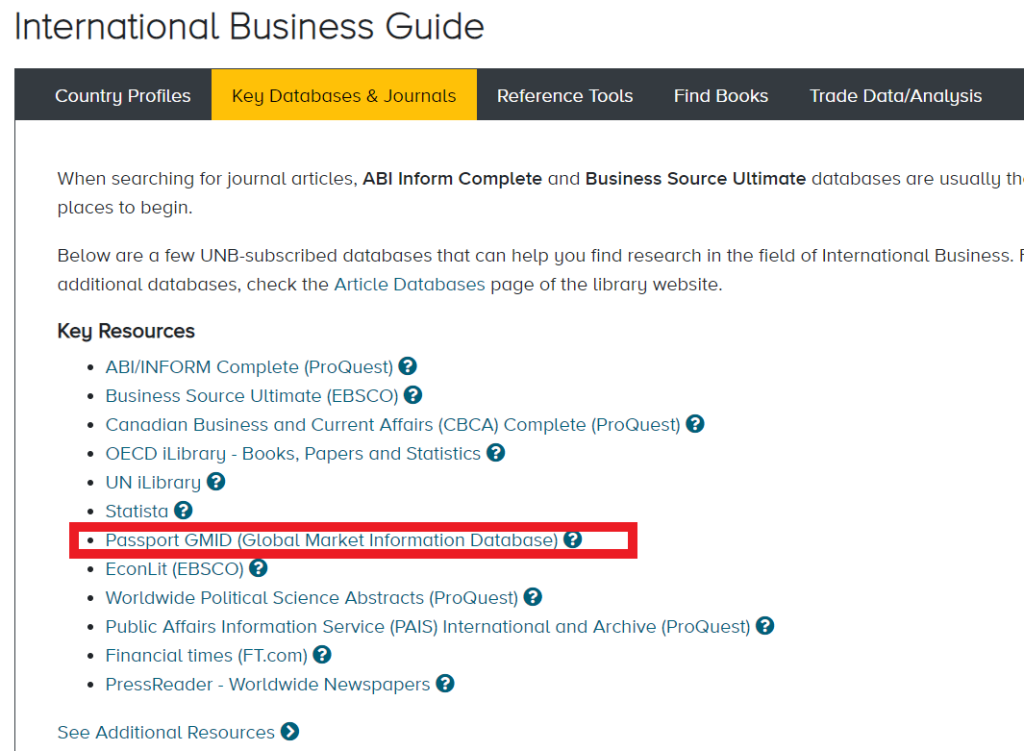This screenshot has width=1024, height=751.
Task: Select the Find Books tab
Action: pos(721,96)
